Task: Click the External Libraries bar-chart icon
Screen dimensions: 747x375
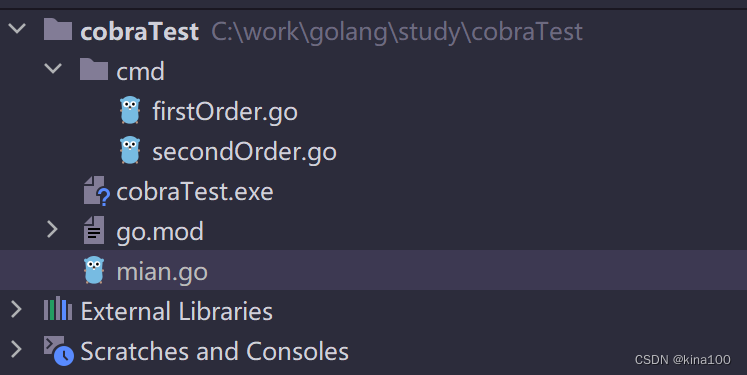Action: coord(58,308)
